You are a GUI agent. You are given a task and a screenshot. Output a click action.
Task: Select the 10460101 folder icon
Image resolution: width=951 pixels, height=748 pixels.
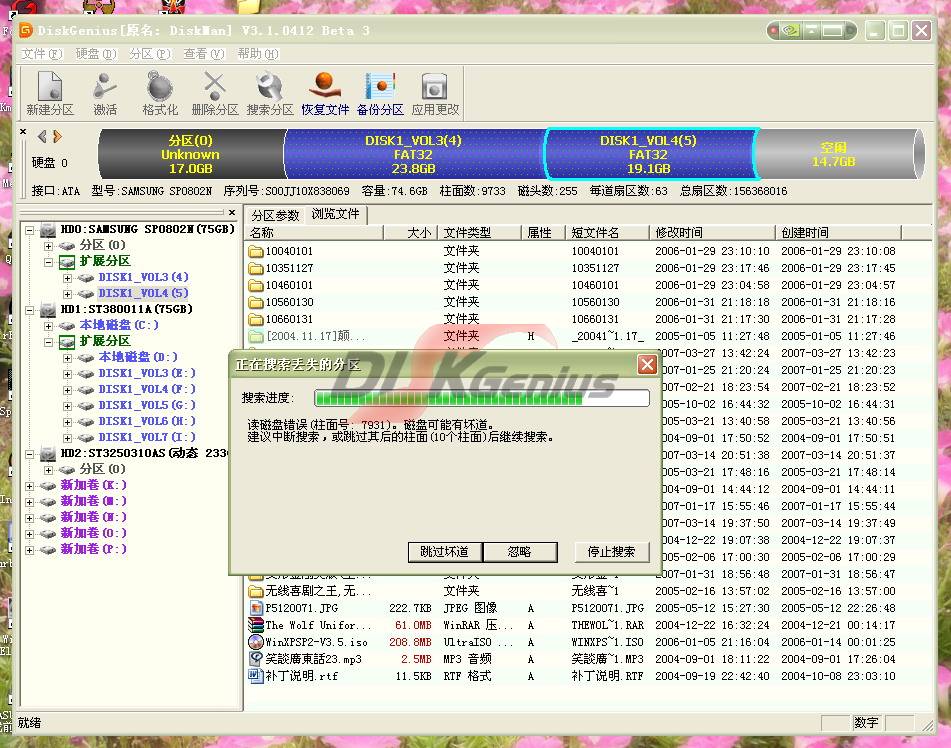(x=255, y=285)
